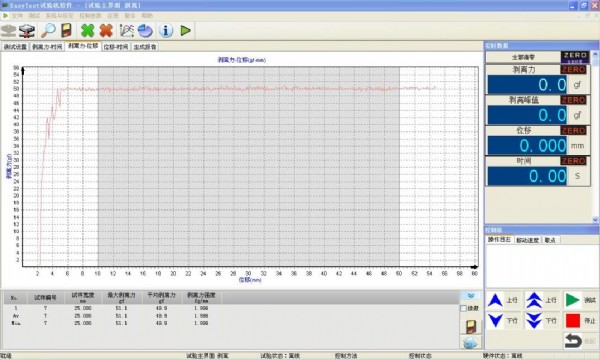
Task: Click the double blue down arrow fast-descend
Action: tap(534, 321)
